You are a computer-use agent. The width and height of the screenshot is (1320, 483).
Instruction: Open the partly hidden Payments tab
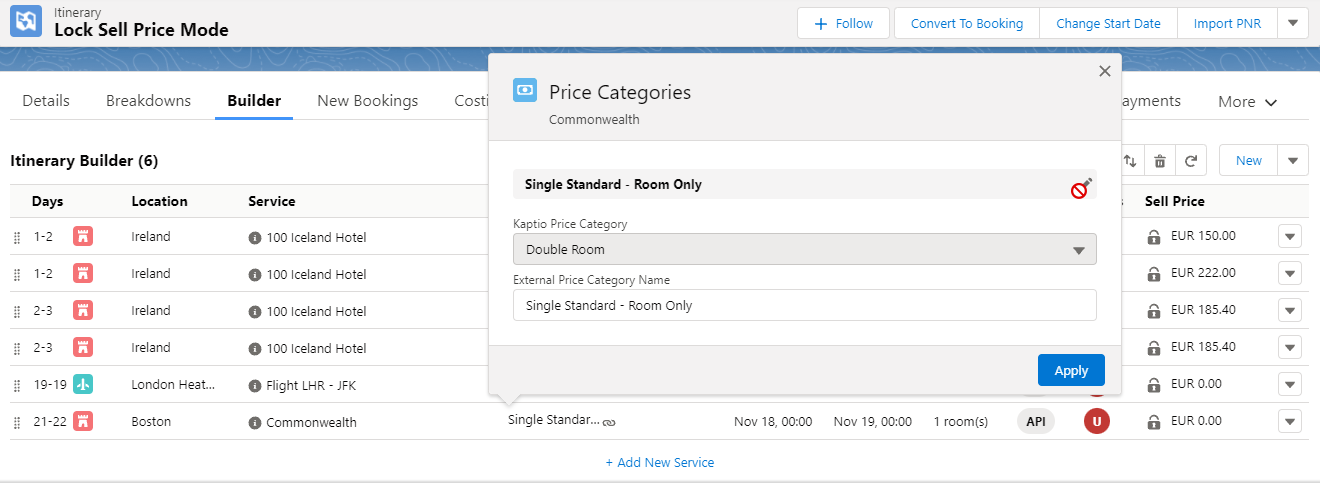coord(1151,101)
